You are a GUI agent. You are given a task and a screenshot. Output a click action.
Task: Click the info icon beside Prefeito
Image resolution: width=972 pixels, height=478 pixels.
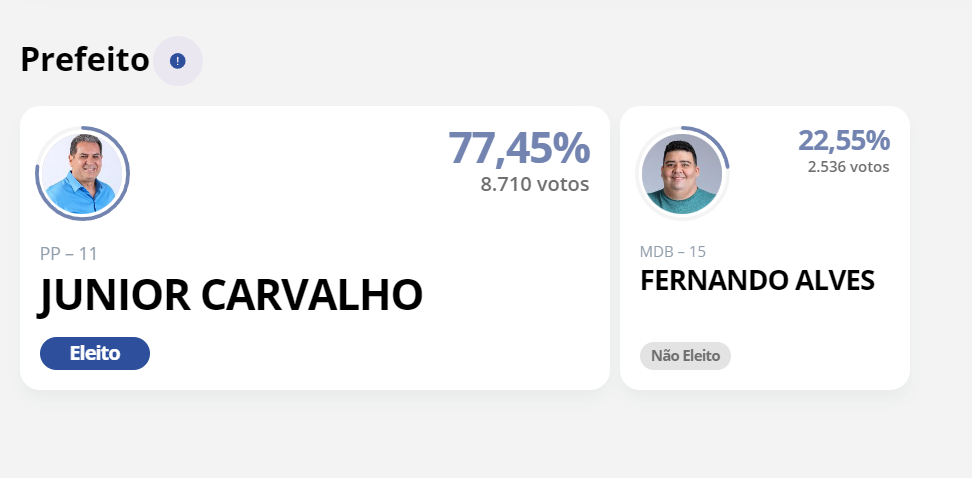pyautogui.click(x=178, y=61)
